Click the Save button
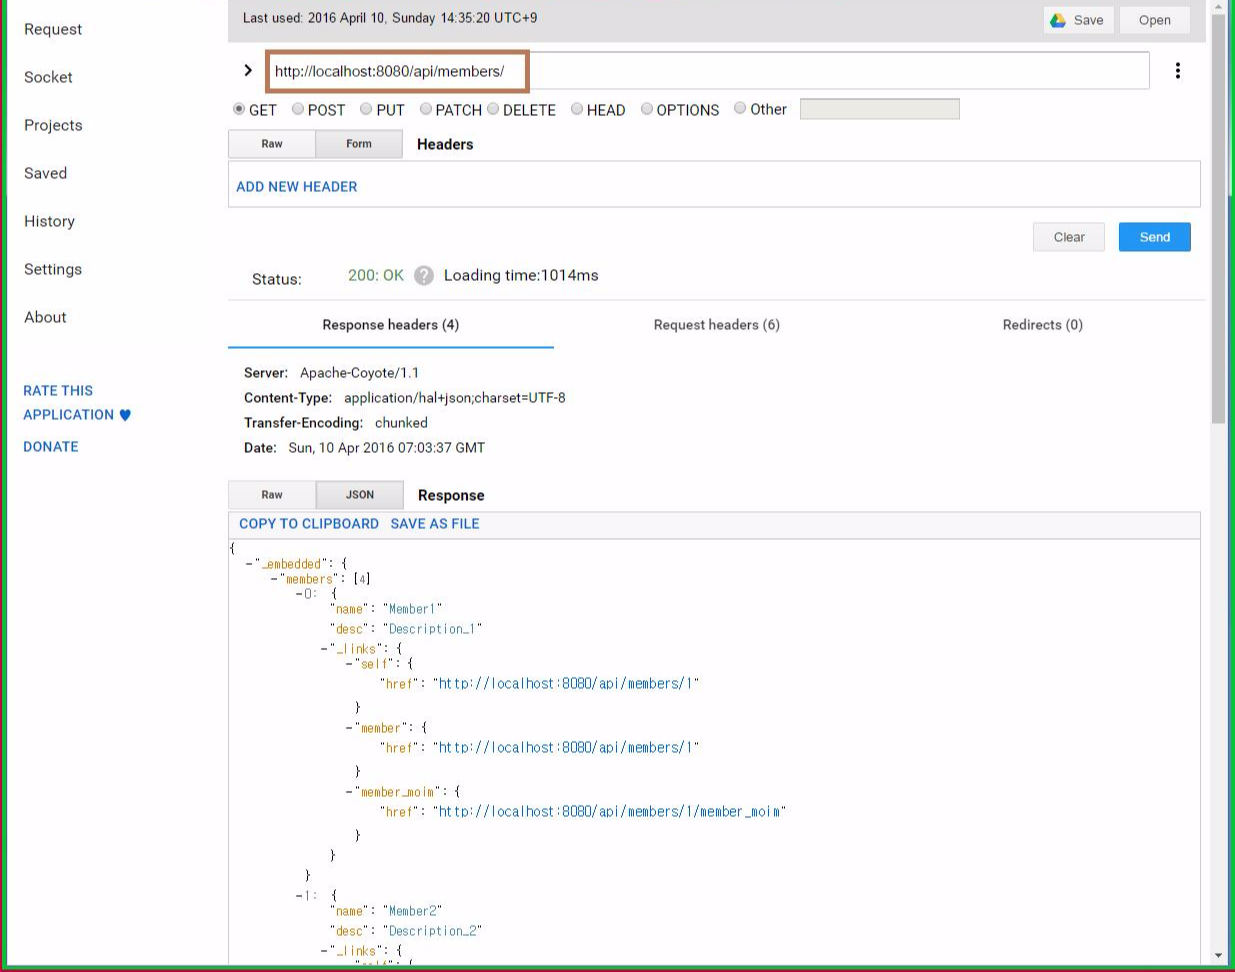This screenshot has height=972, width=1235. tap(1079, 20)
